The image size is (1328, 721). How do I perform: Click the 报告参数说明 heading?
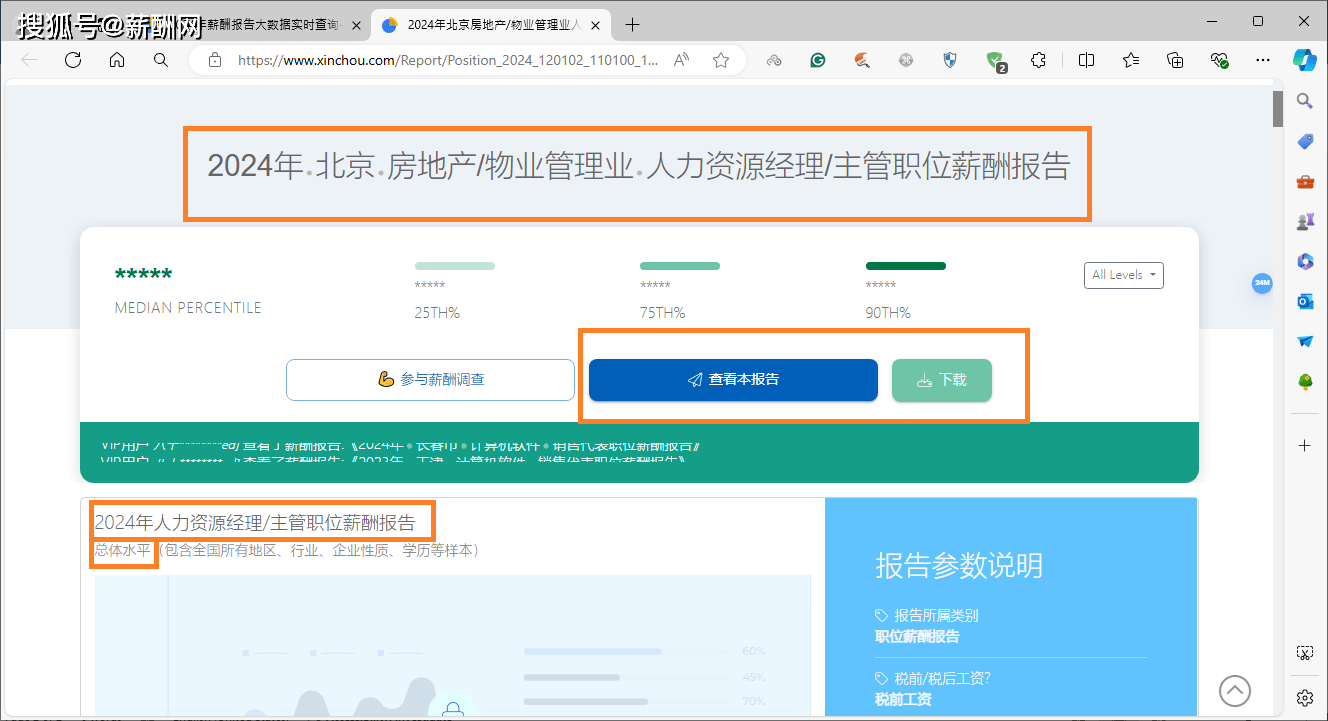(959, 566)
